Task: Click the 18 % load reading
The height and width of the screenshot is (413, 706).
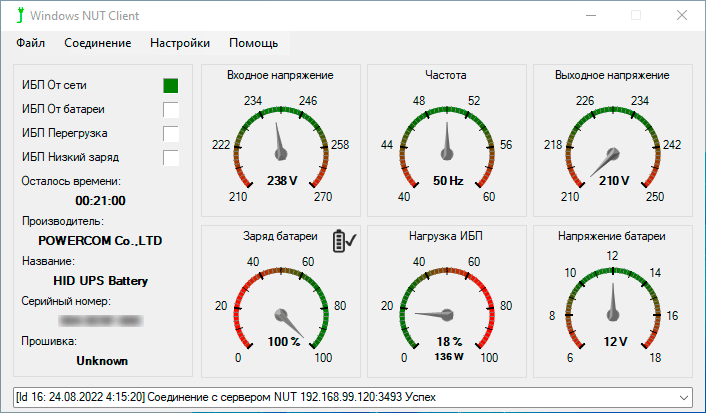Action: (x=449, y=342)
